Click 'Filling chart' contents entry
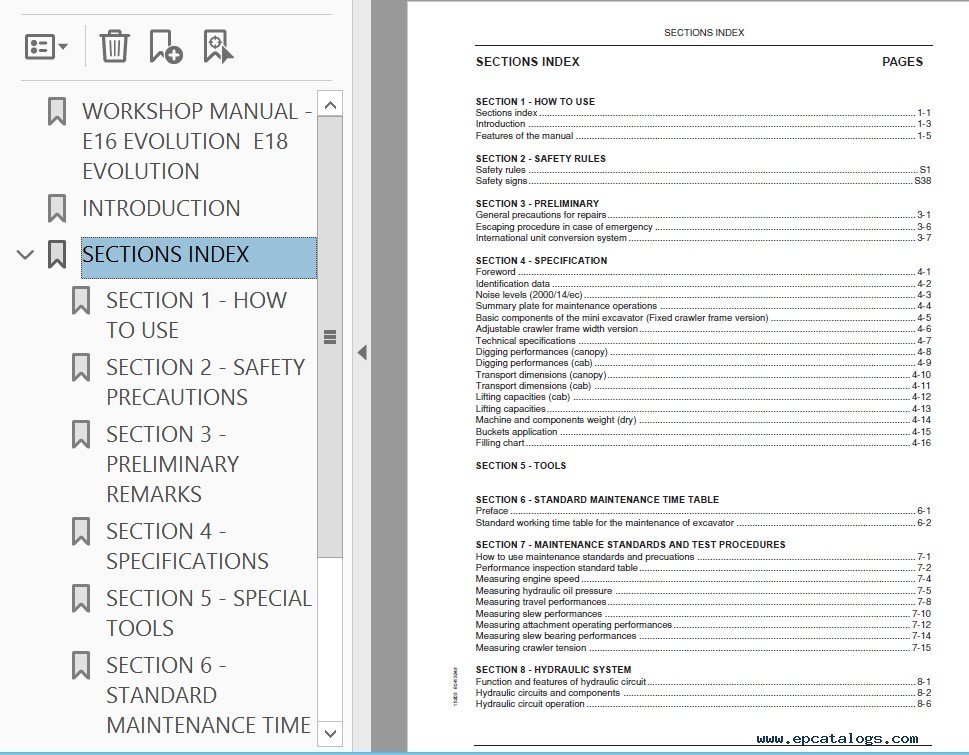The image size is (969, 755). click(703, 442)
